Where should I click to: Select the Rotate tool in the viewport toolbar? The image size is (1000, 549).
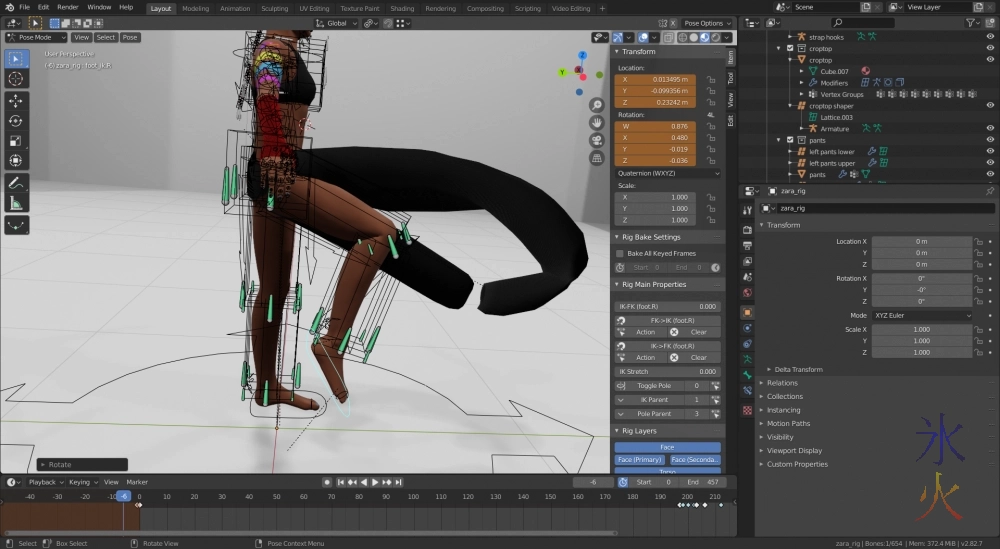(x=16, y=121)
